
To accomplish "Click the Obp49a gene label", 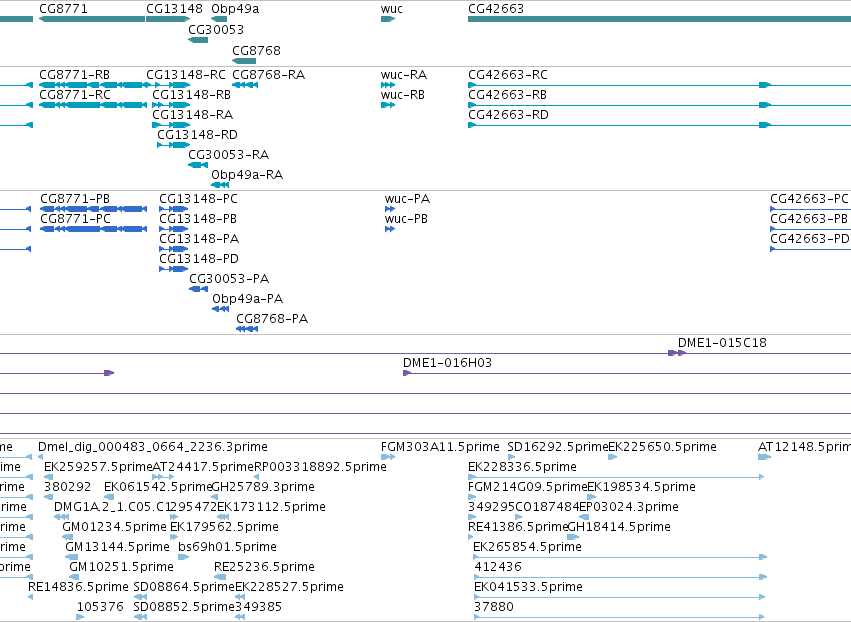I will pos(235,9).
